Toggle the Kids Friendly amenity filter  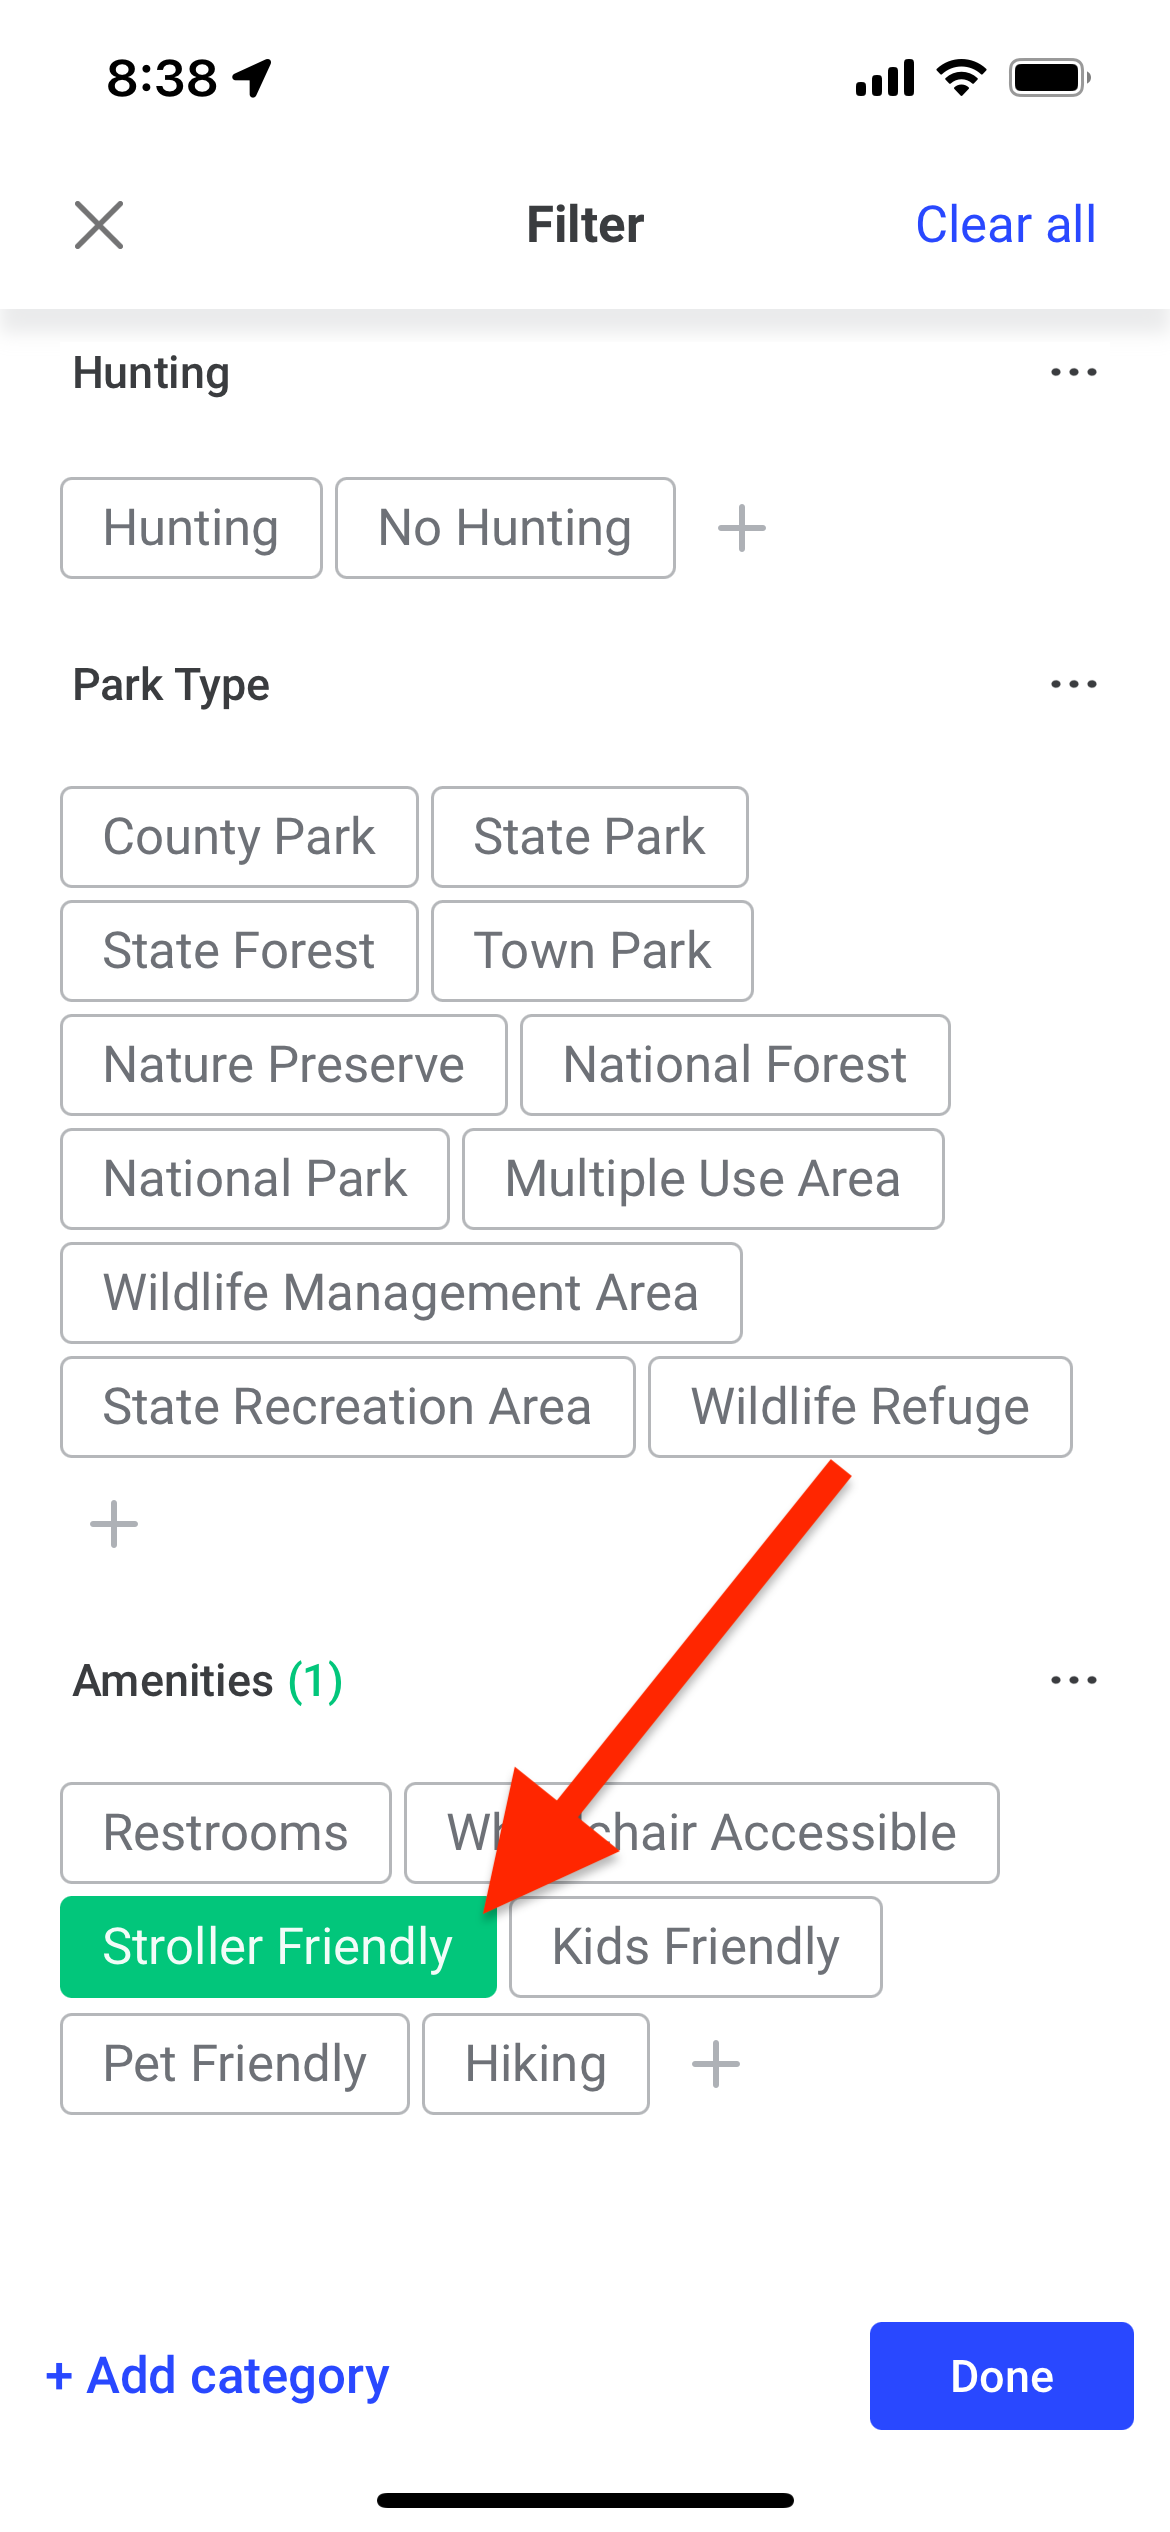pyautogui.click(x=696, y=1947)
